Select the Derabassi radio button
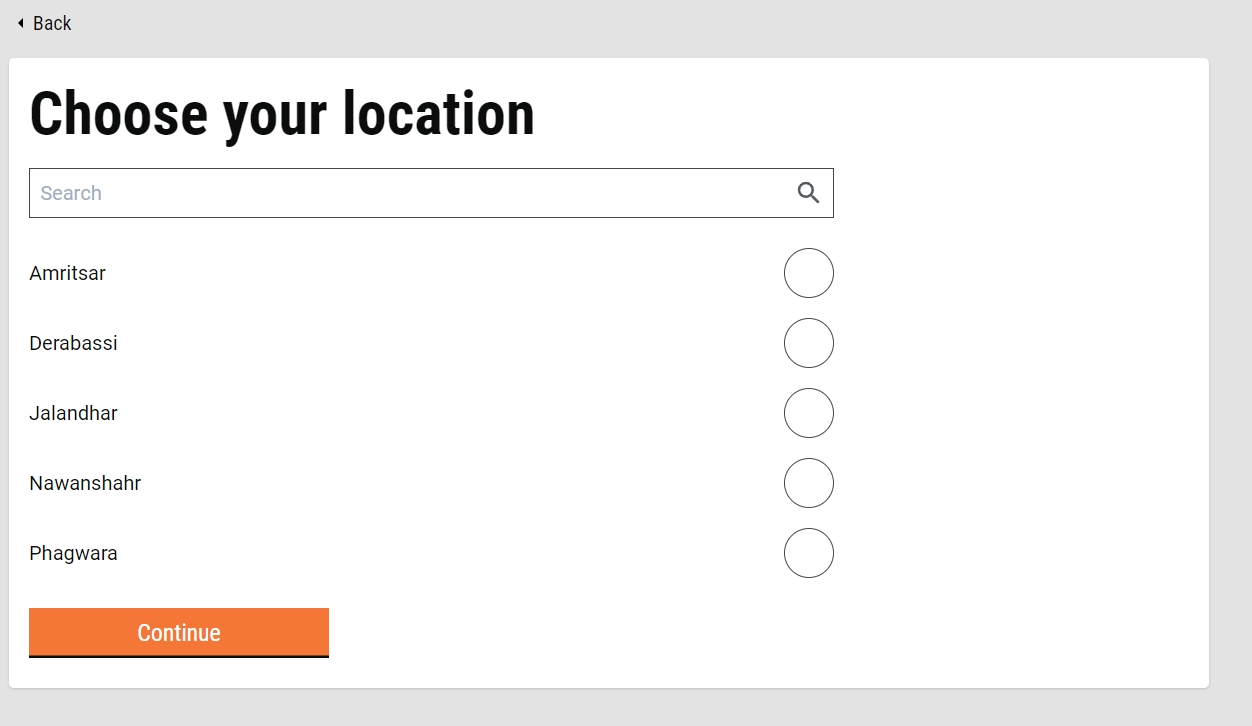 [x=808, y=343]
